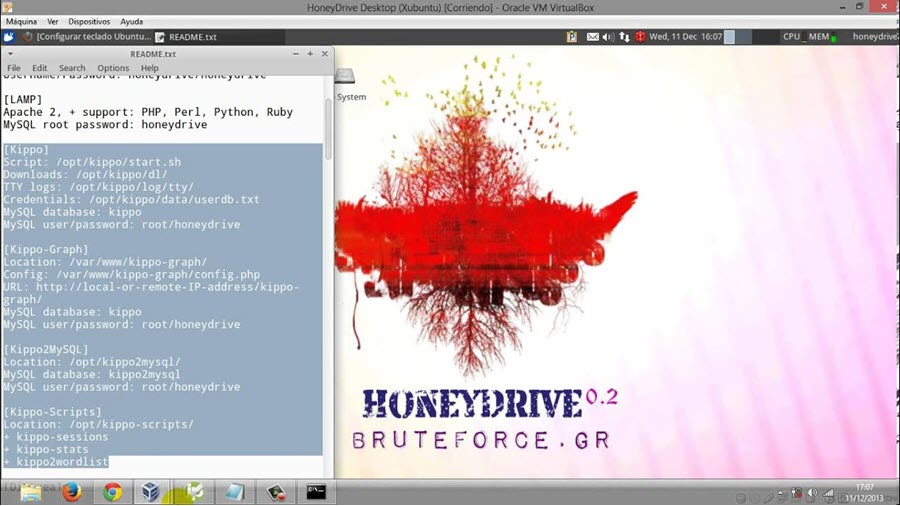
Task: Open VirtualBox Máquina menu
Action: pyautogui.click(x=21, y=21)
